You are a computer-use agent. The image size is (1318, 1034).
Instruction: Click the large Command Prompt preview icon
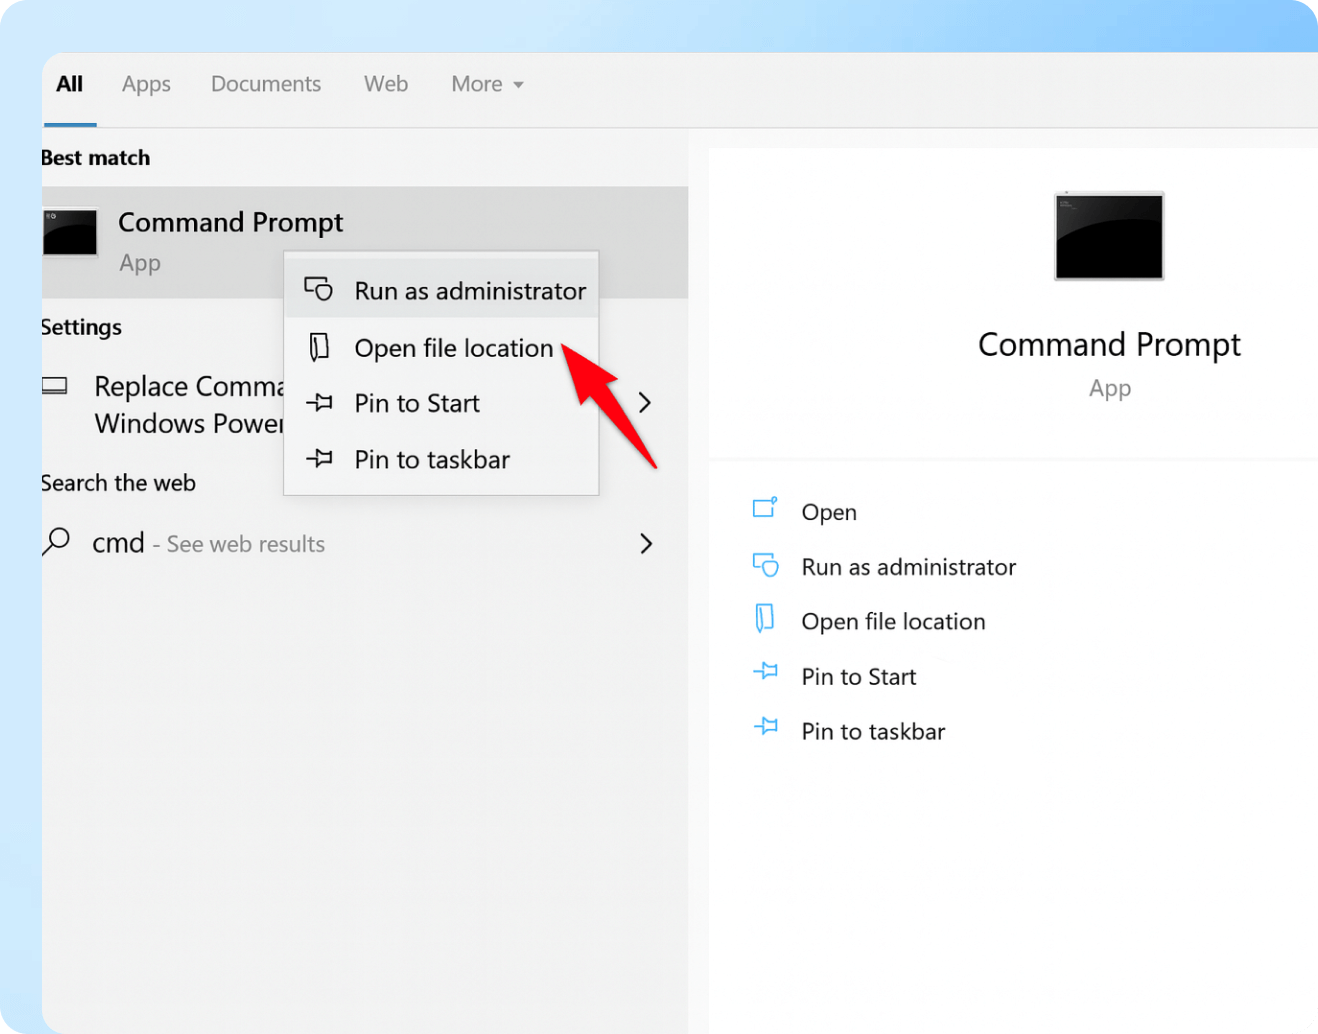[1109, 236]
